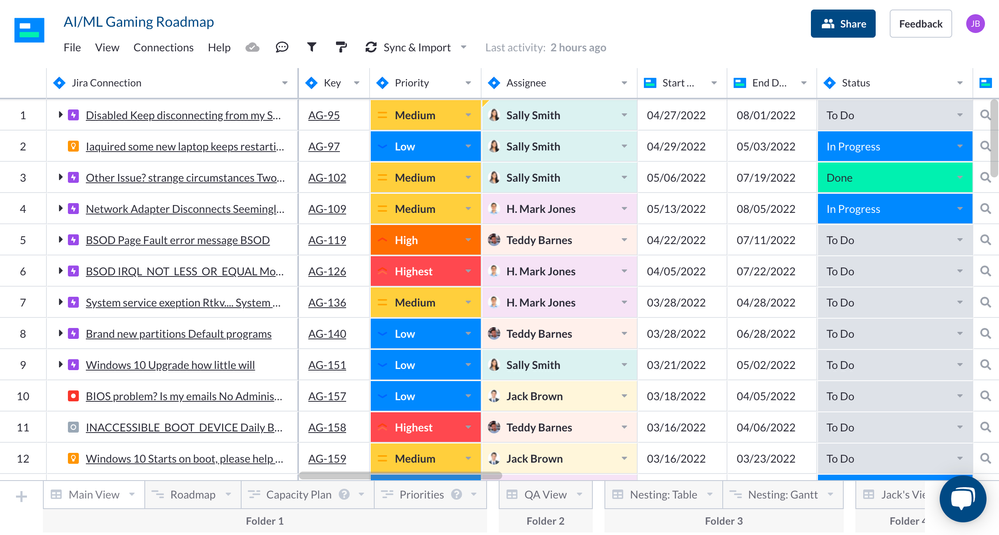Image resolution: width=999 pixels, height=535 pixels.
Task: Click Jack Brown's avatar in row 10
Action: tap(494, 396)
